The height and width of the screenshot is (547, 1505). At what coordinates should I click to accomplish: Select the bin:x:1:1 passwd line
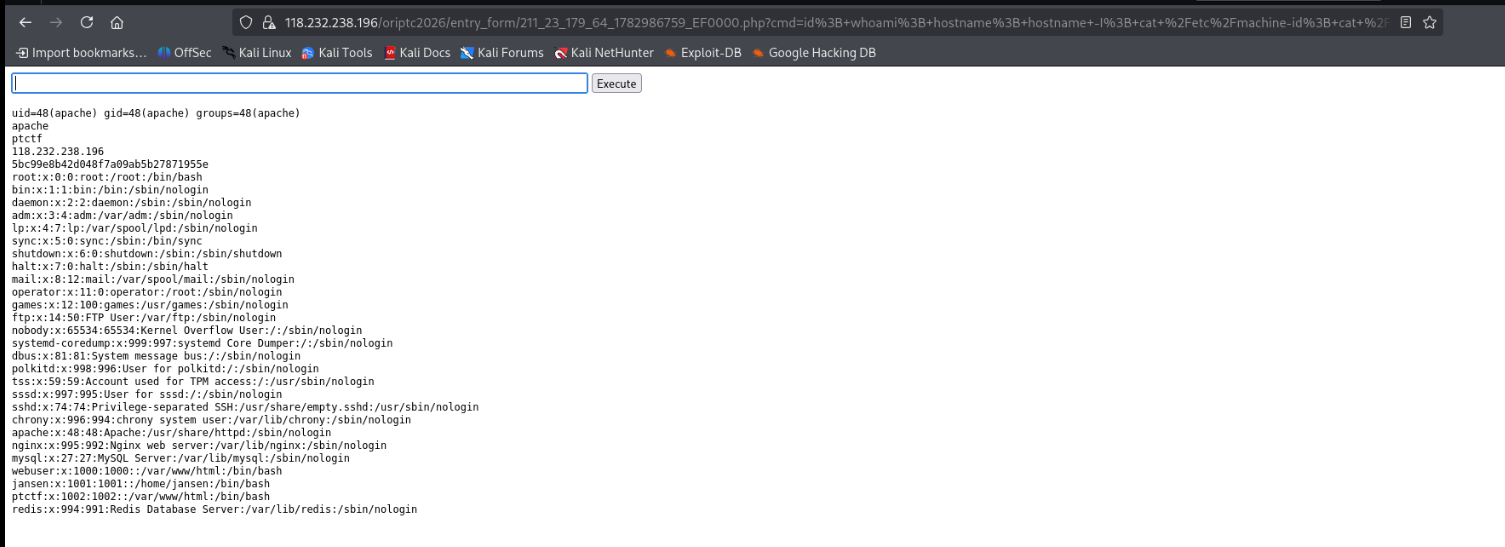tap(110, 190)
